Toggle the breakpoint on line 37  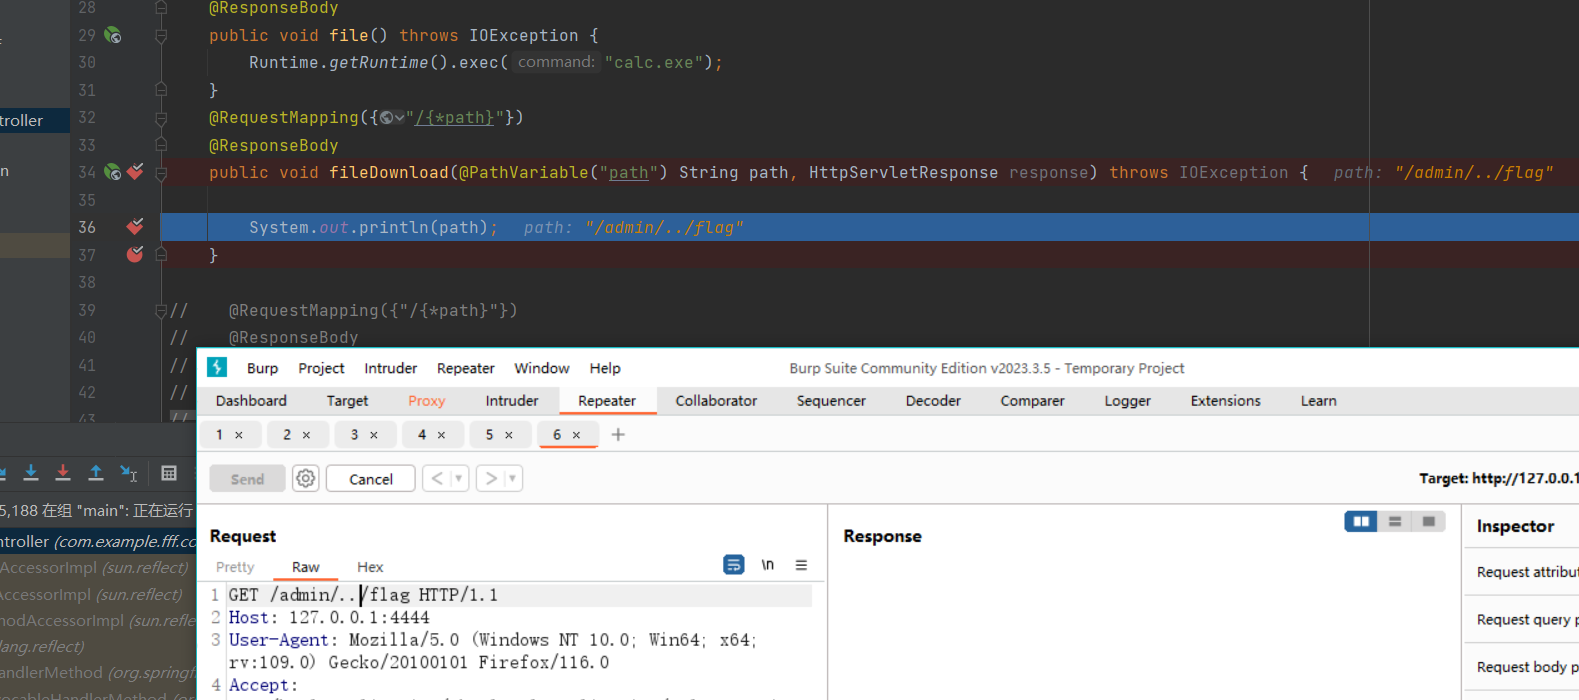click(x=135, y=255)
